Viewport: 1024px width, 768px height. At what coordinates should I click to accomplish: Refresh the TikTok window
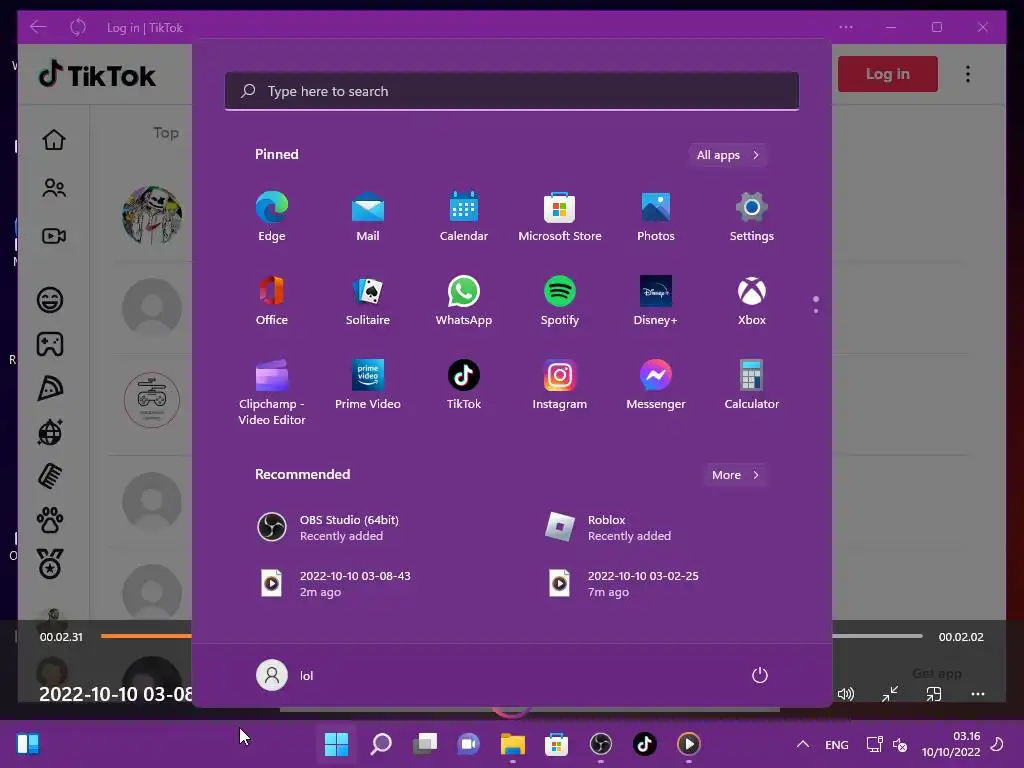(78, 27)
